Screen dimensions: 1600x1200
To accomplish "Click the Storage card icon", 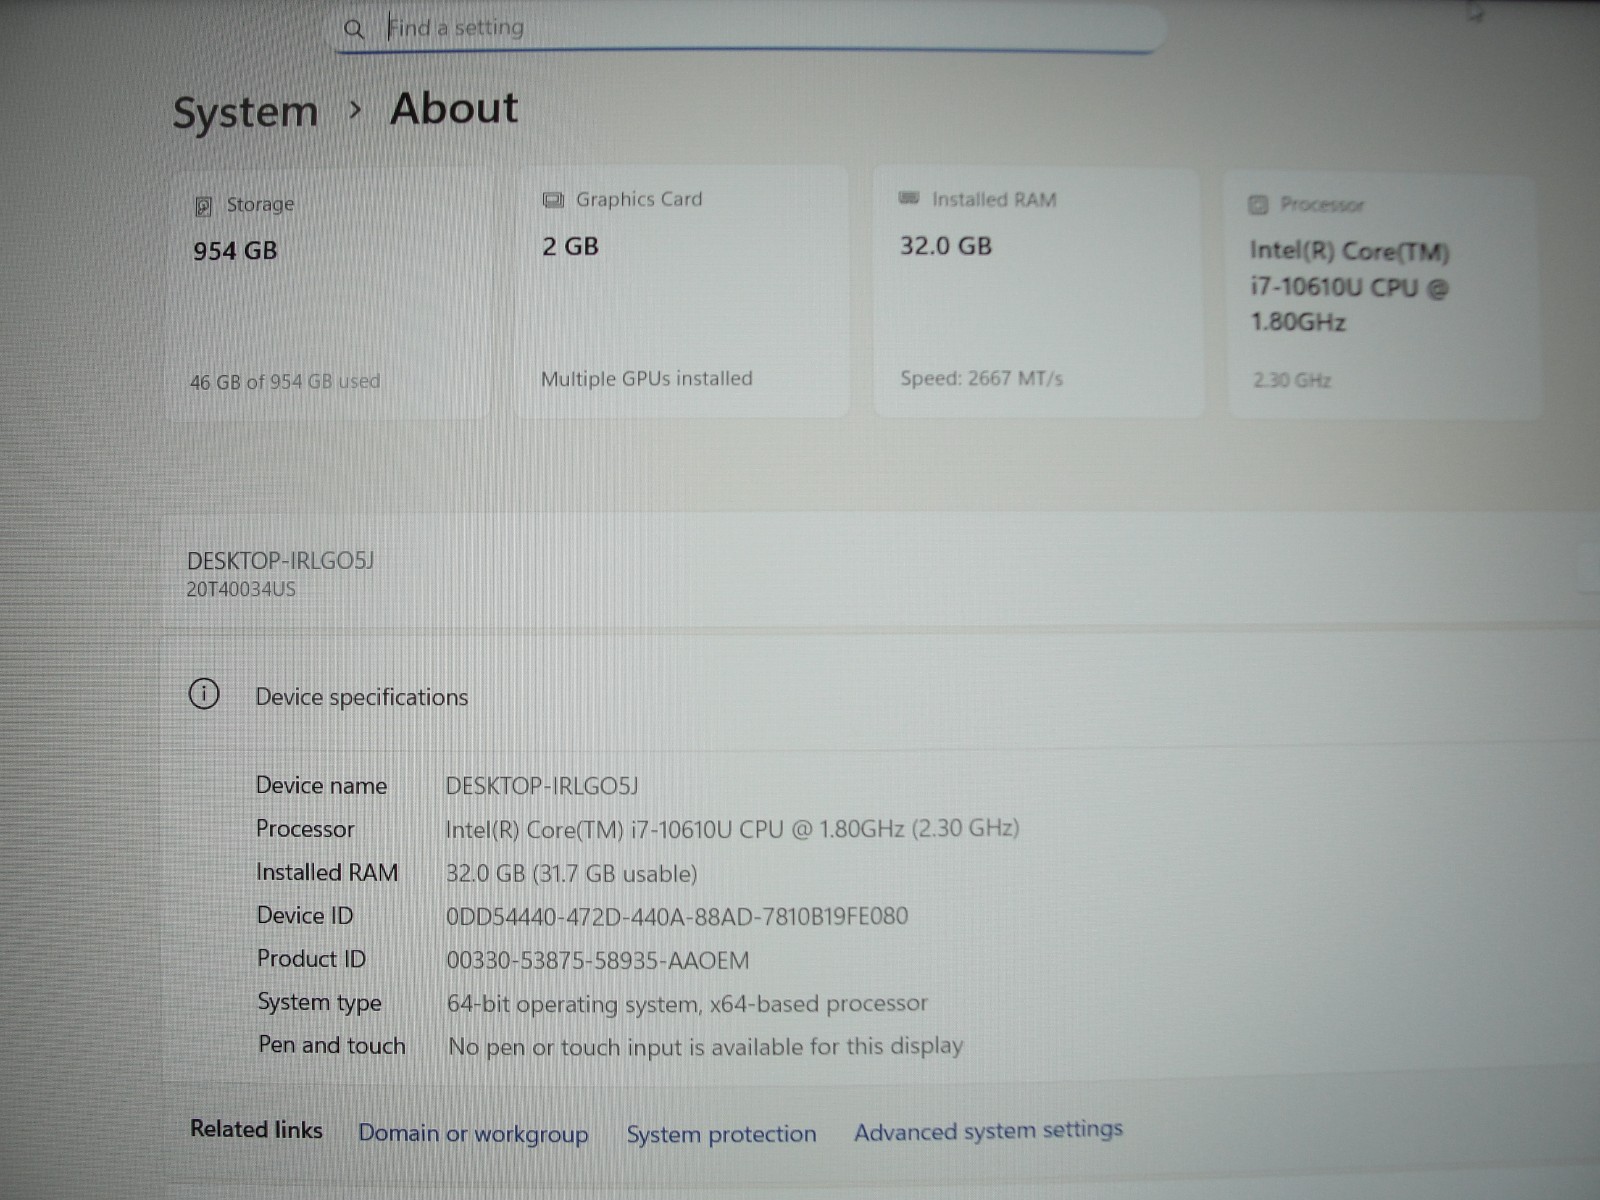I will pos(203,206).
